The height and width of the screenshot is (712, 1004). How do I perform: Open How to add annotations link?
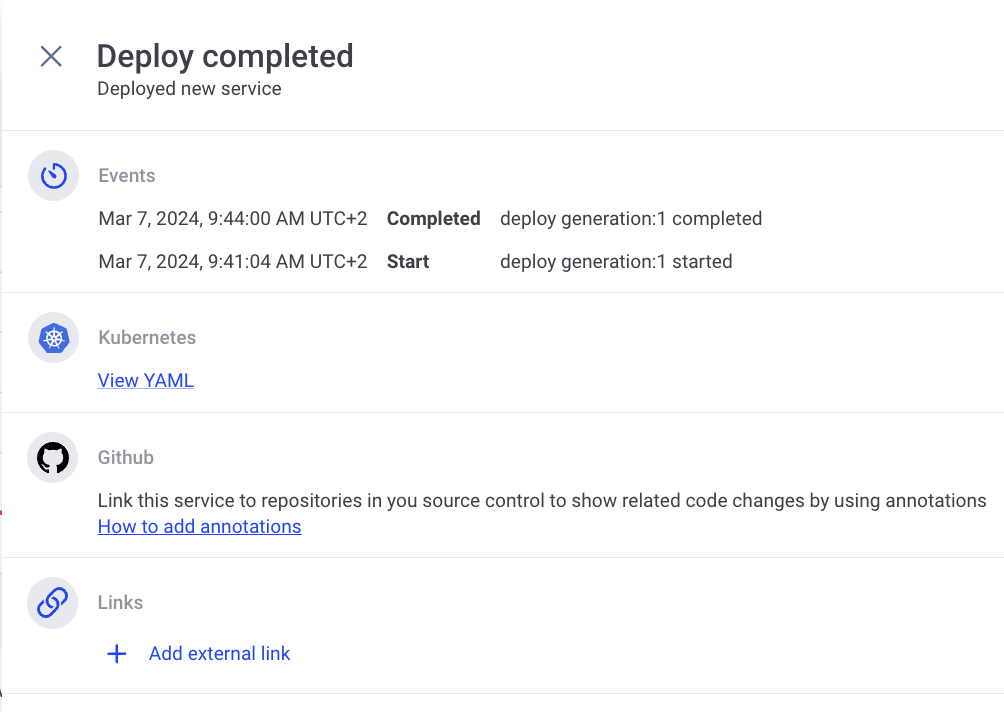(x=199, y=527)
